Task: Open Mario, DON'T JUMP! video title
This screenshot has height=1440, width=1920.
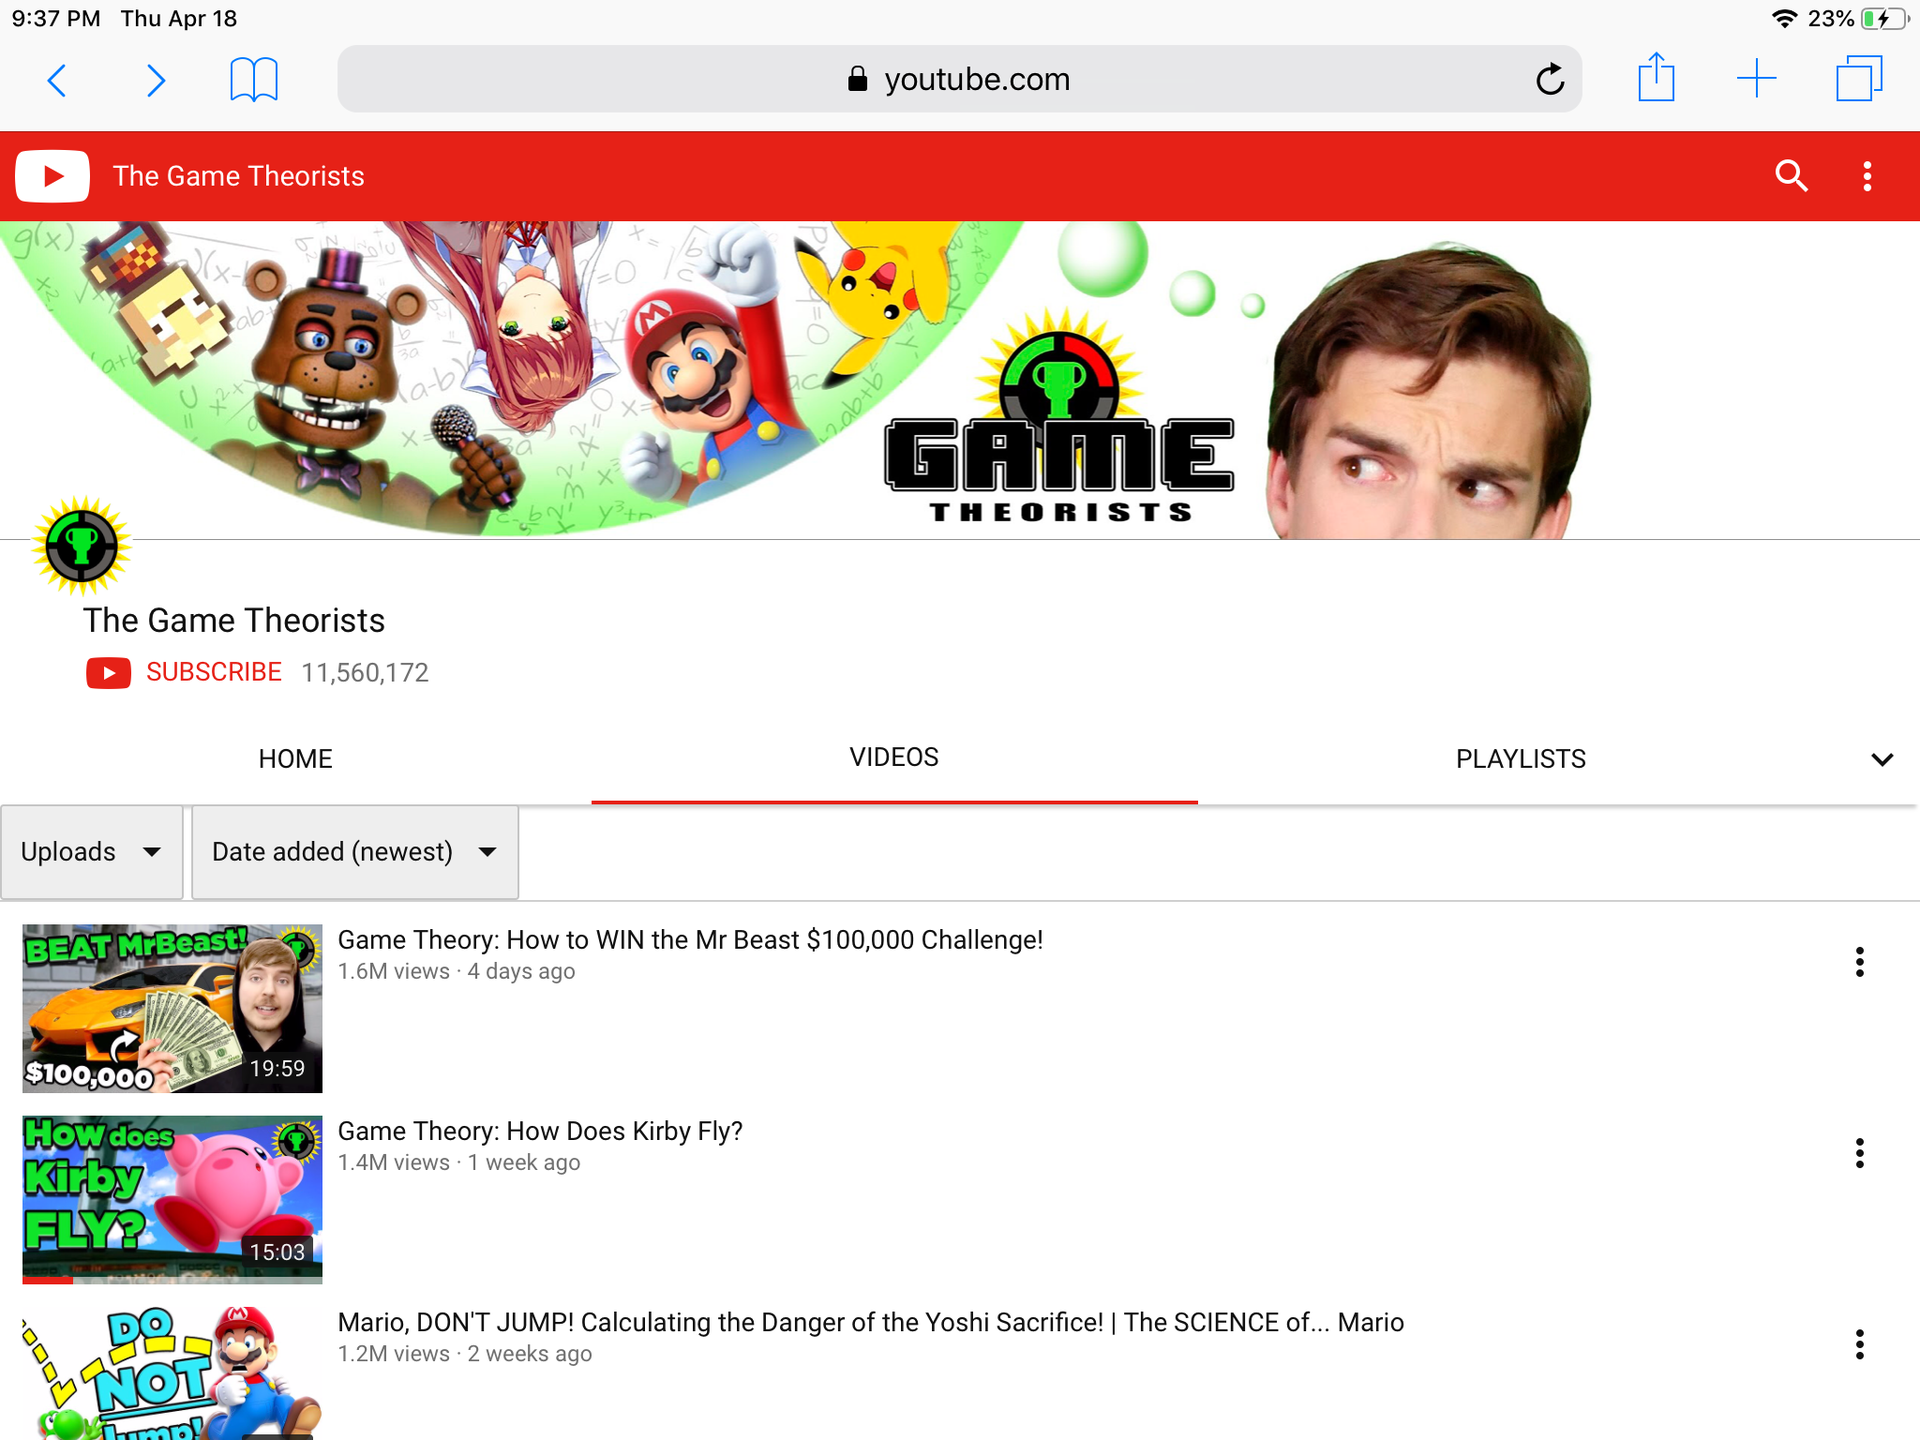Action: click(x=870, y=1322)
